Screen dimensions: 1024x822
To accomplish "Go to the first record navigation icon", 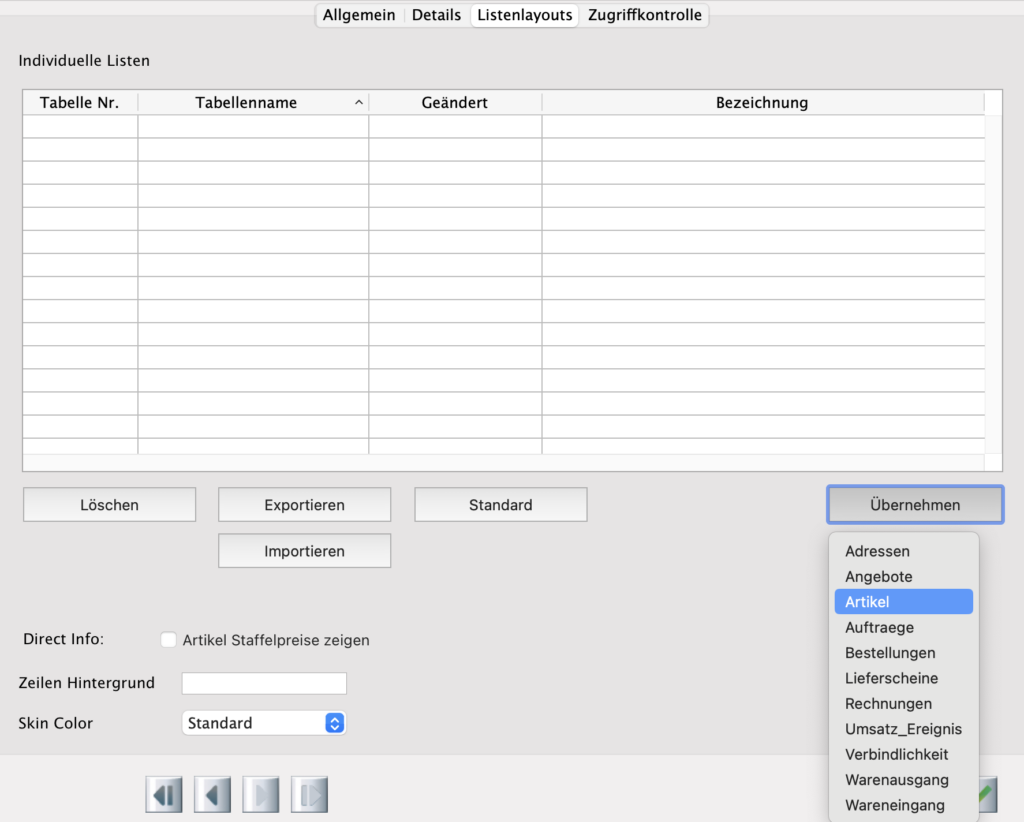I will 163,795.
